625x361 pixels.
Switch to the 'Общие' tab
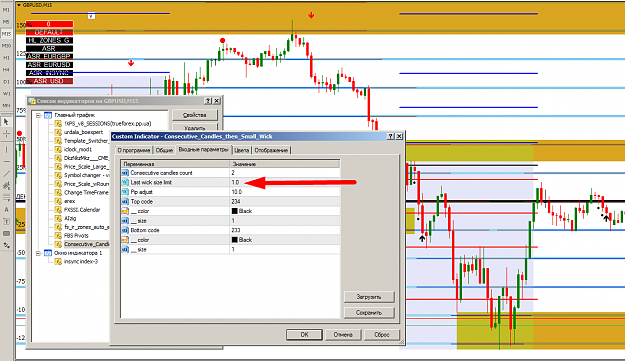point(164,150)
